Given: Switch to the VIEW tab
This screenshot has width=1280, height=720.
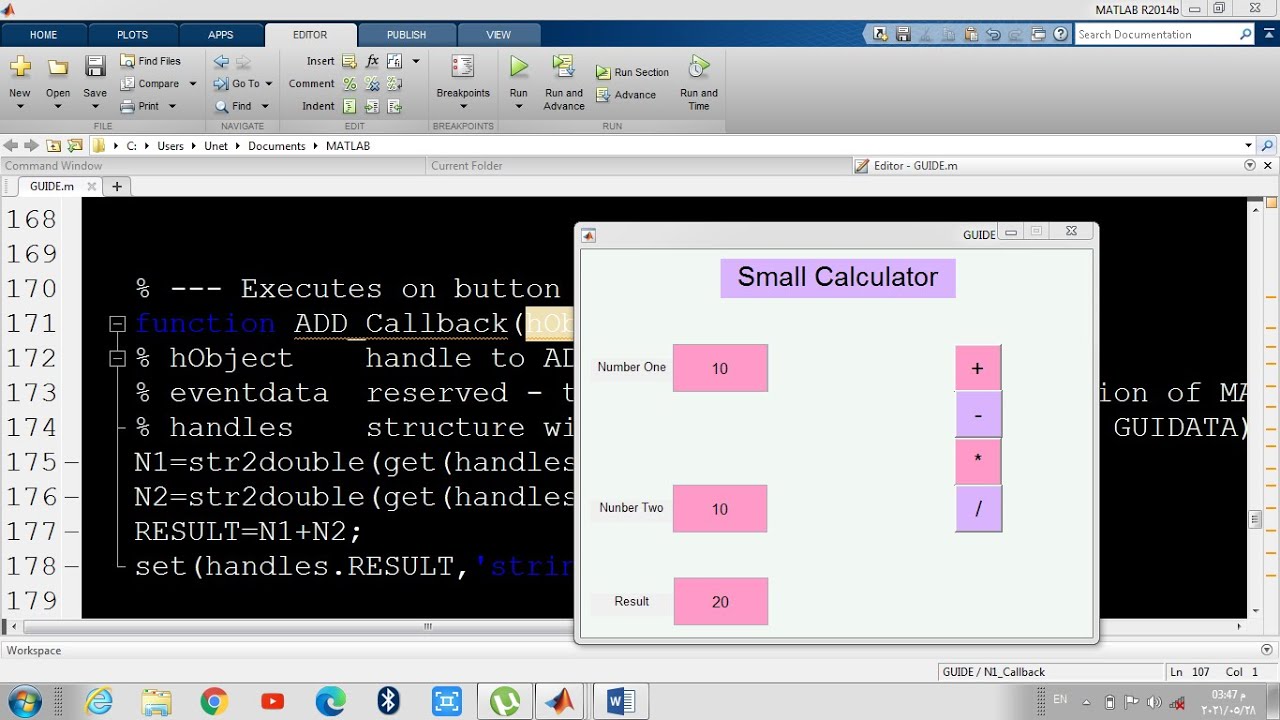Looking at the screenshot, I should pos(498,35).
